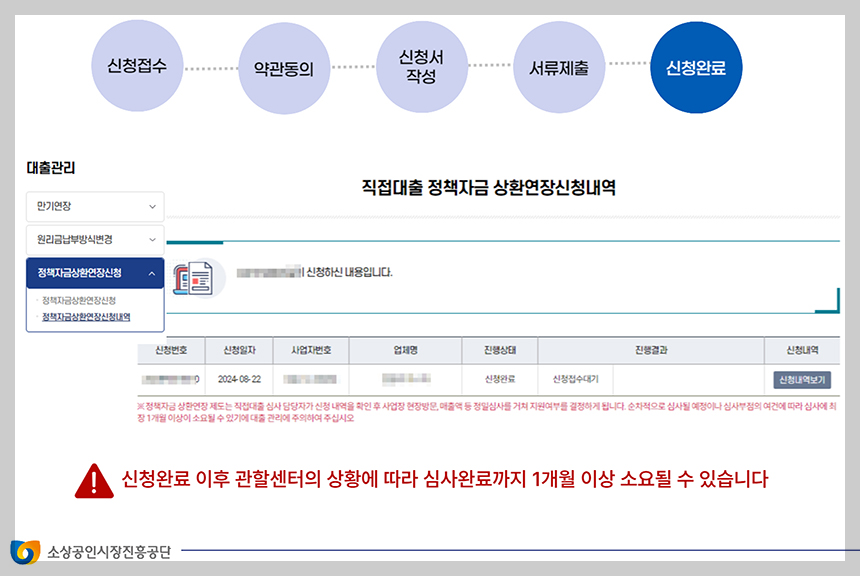Select the 신청접수 progress step circle
The width and height of the screenshot is (860, 576).
137,70
